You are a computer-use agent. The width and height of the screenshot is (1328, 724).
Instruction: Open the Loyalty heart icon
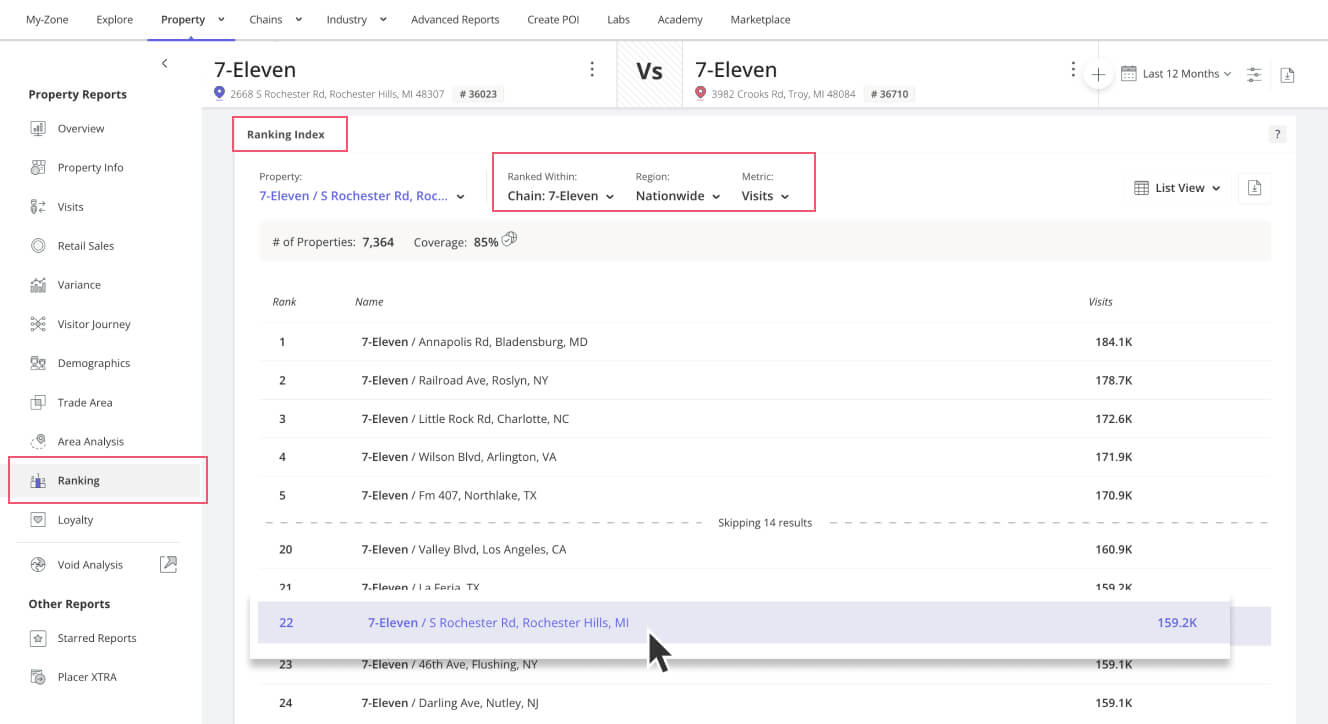(x=38, y=520)
